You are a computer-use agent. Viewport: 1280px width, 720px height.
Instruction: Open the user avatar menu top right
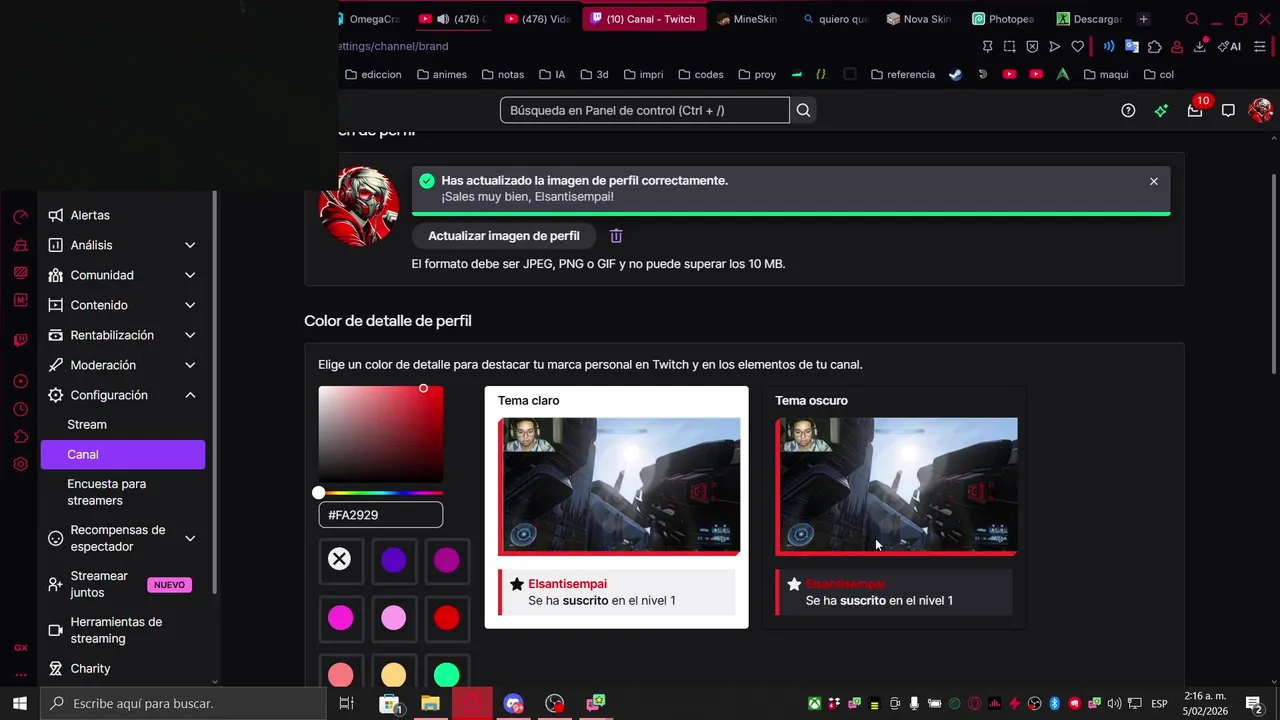[1260, 110]
